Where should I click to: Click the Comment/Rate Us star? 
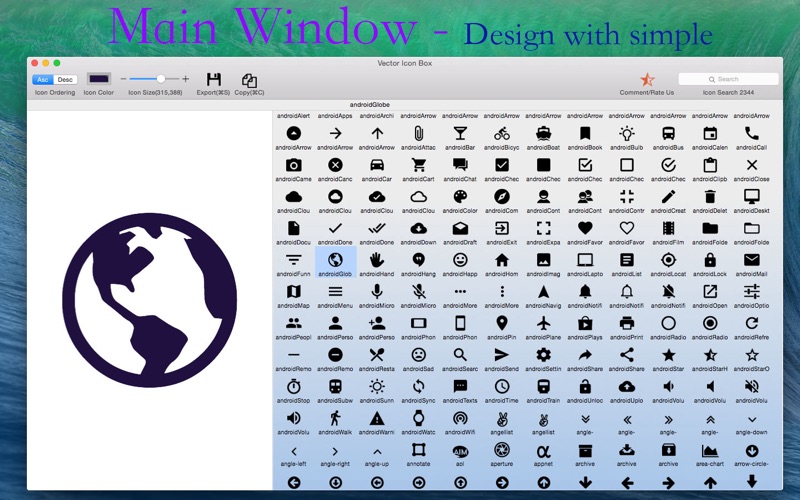coord(647,80)
